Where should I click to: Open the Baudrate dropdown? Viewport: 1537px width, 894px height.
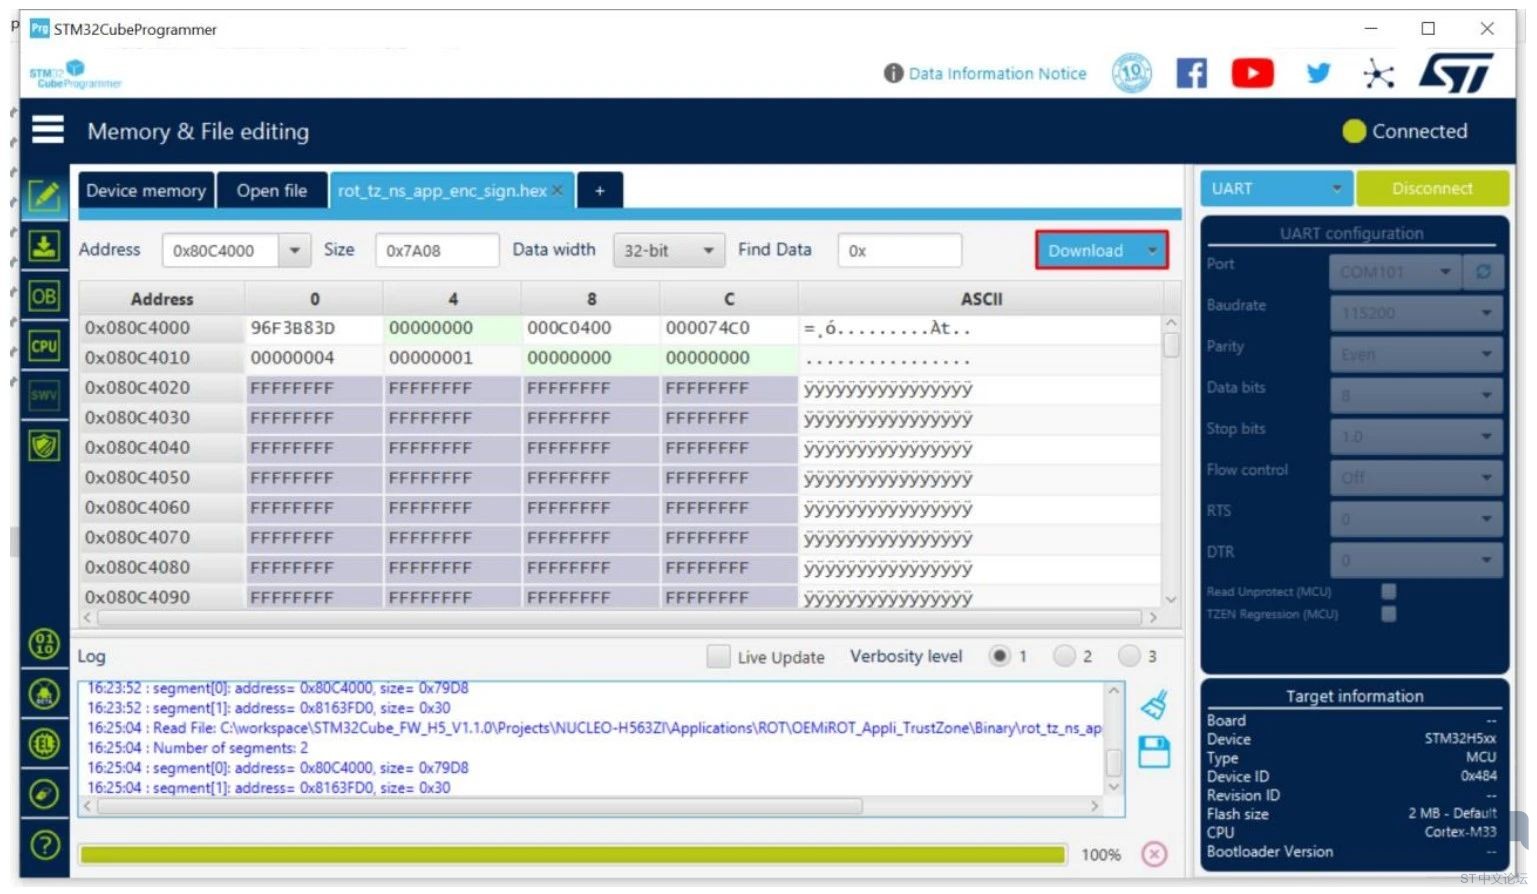click(1416, 313)
